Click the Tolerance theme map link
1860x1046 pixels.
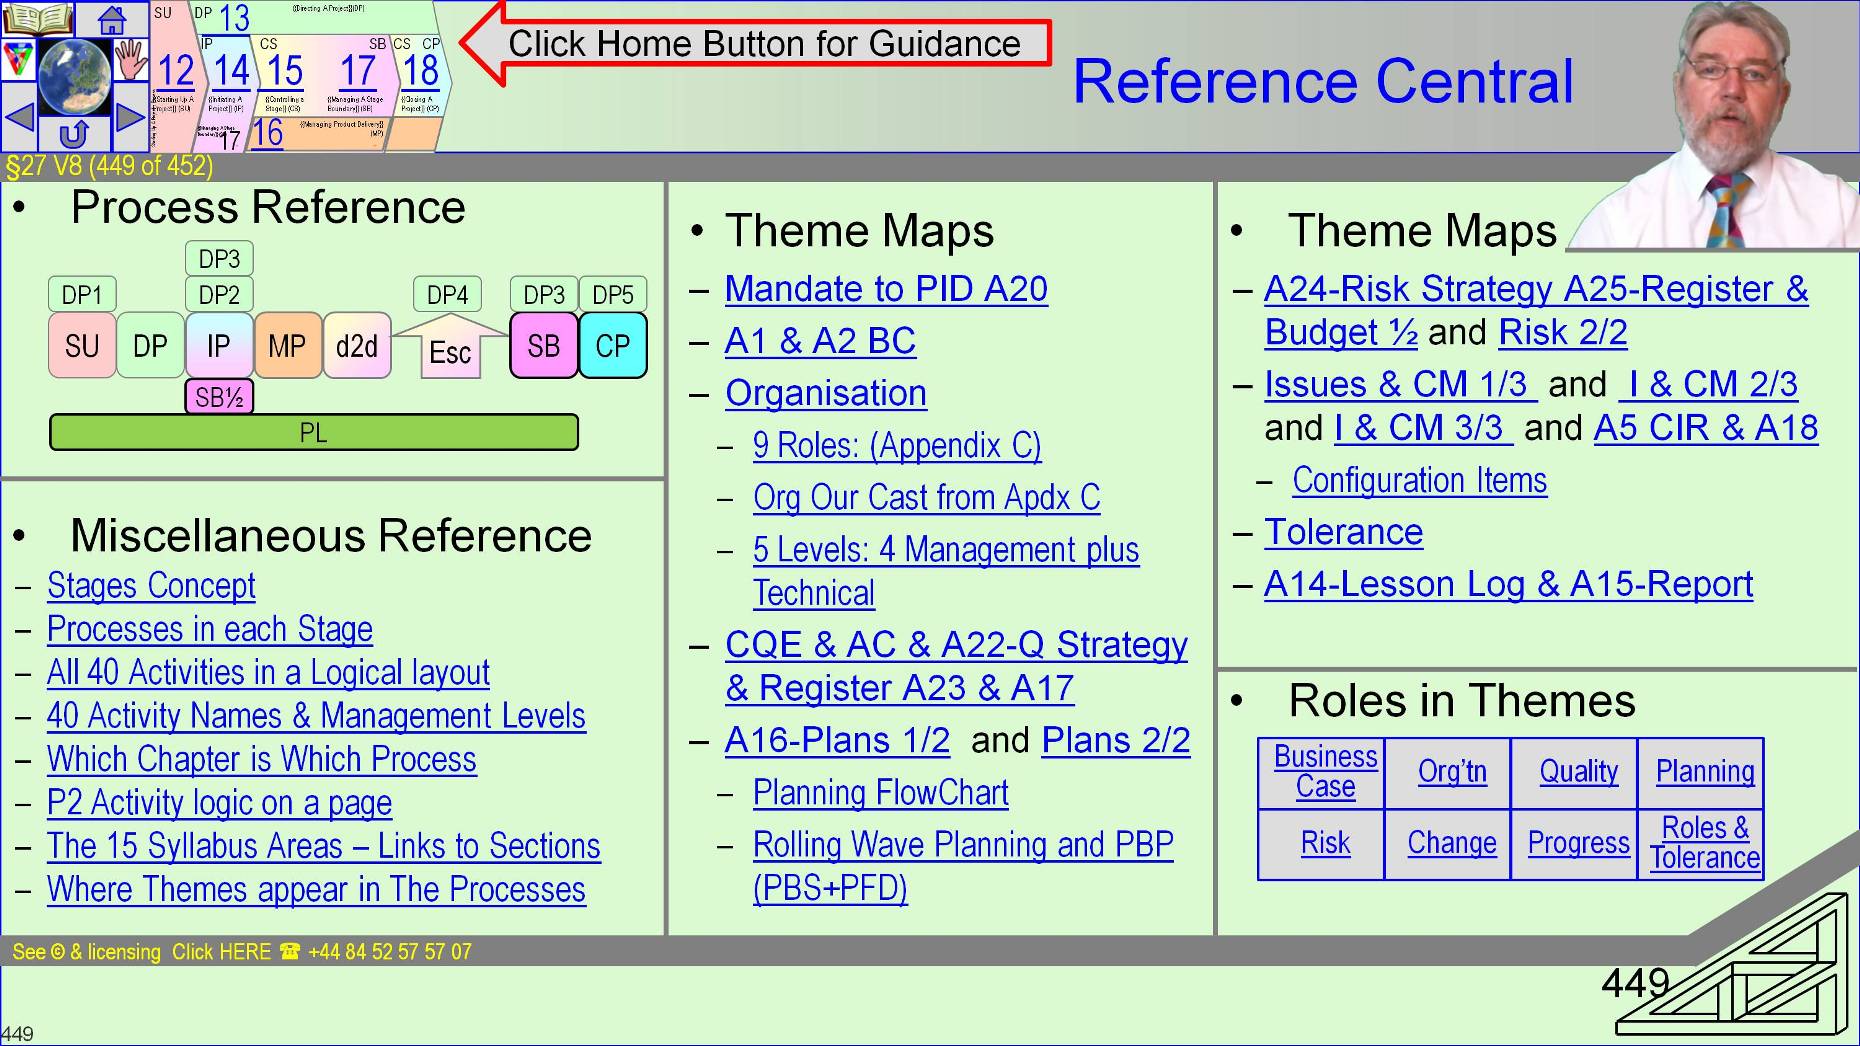[x=1343, y=532]
